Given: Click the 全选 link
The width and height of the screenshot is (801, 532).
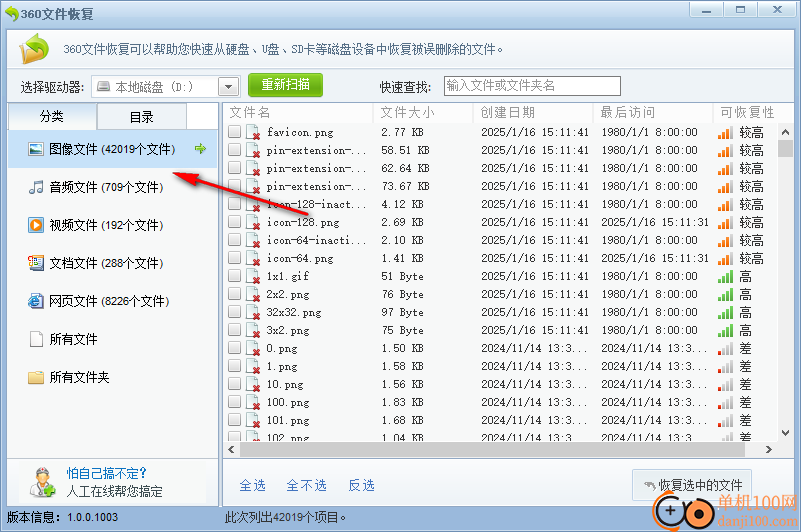Looking at the screenshot, I should point(253,485).
